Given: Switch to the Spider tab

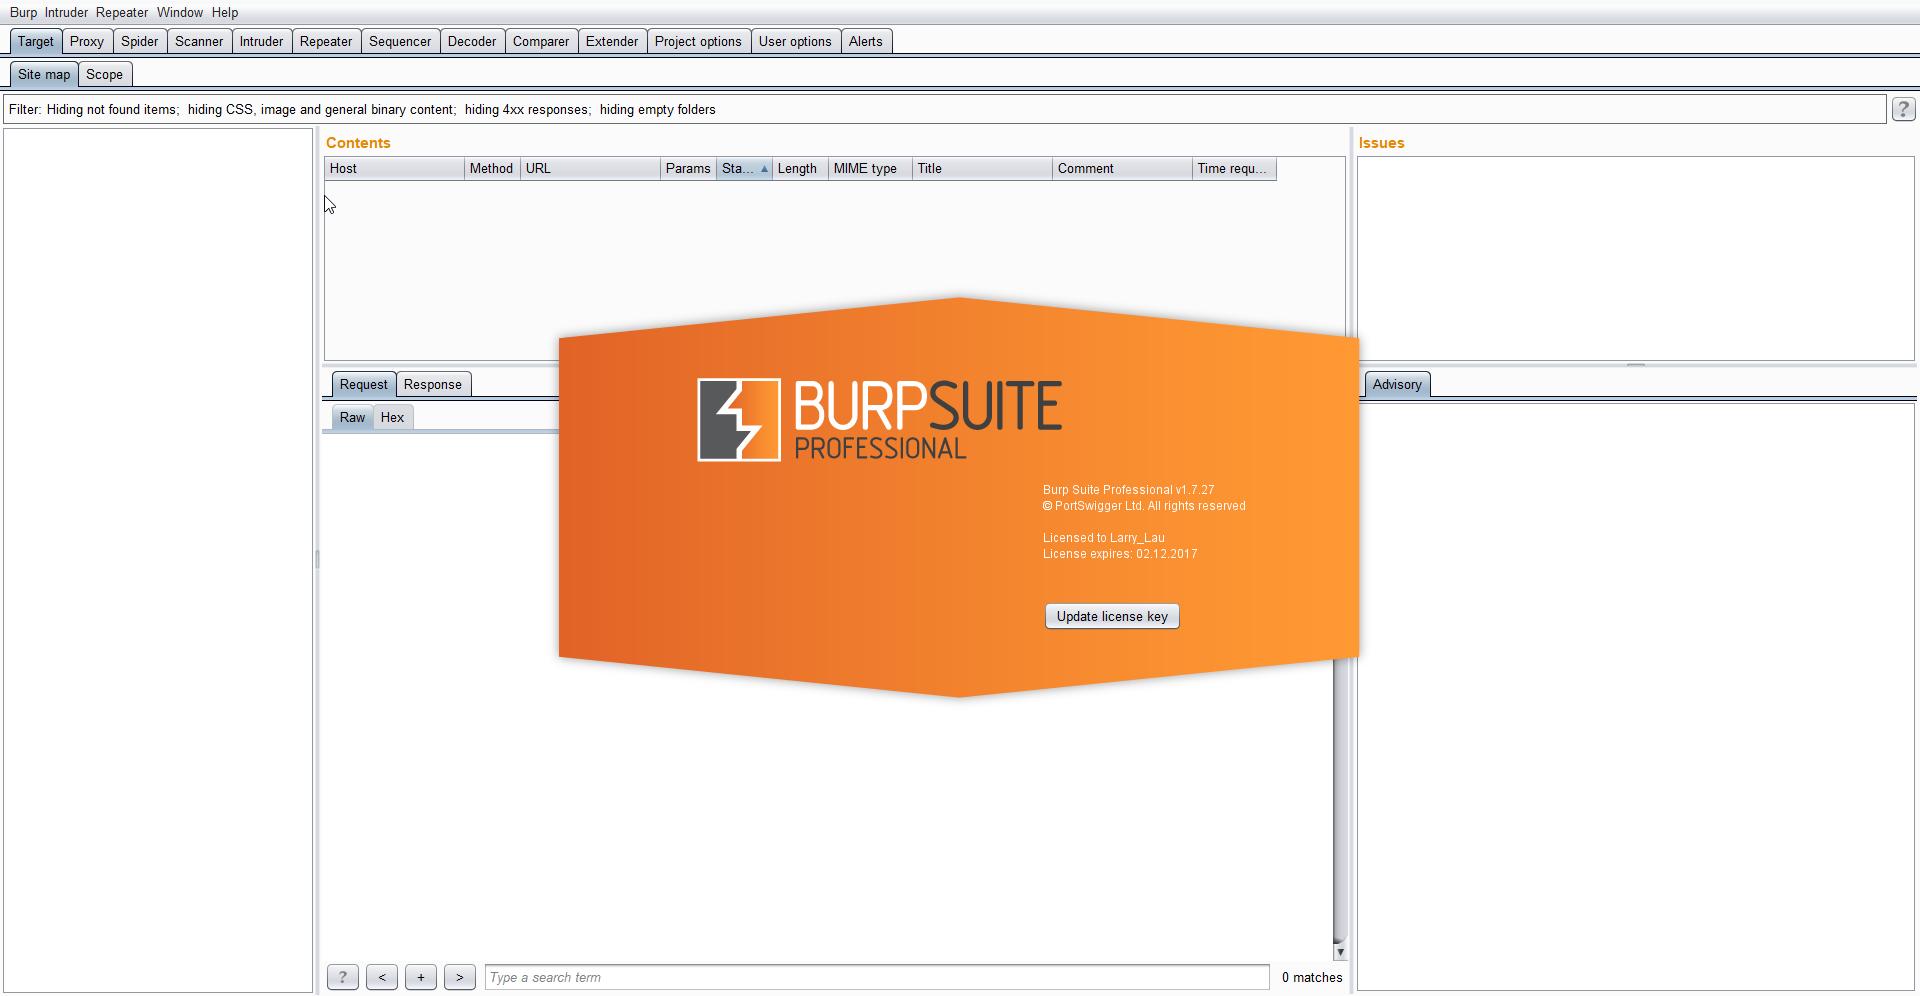Looking at the screenshot, I should pyautogui.click(x=140, y=42).
